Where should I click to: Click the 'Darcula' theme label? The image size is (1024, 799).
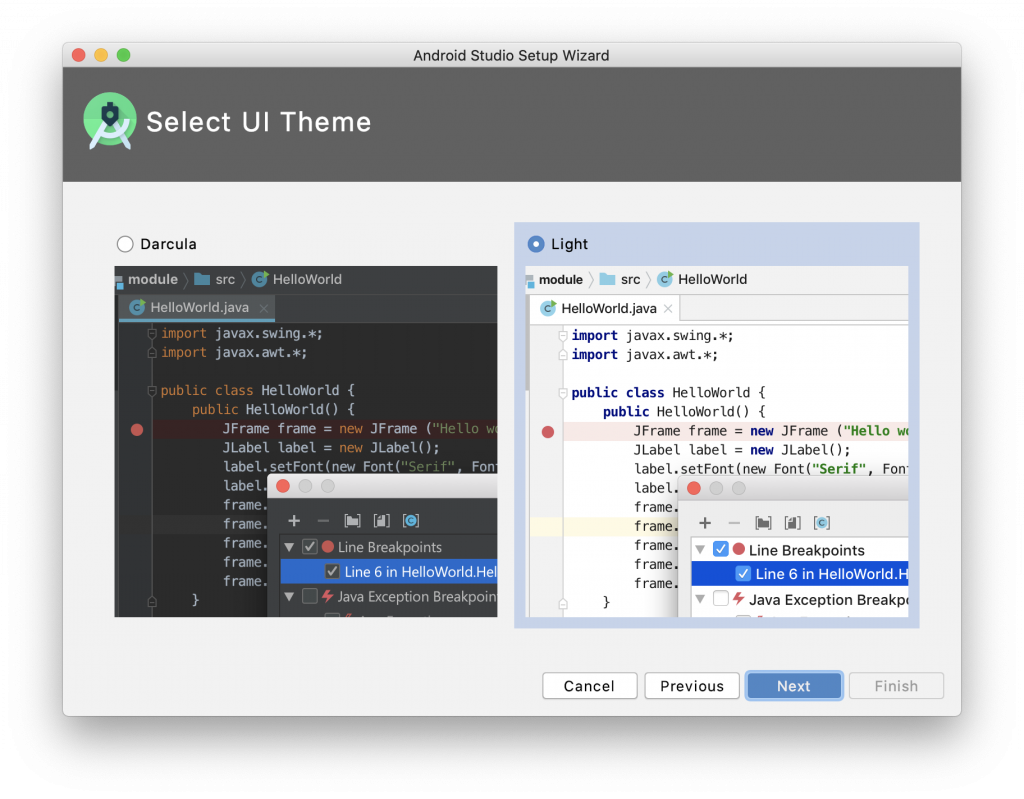coord(168,244)
